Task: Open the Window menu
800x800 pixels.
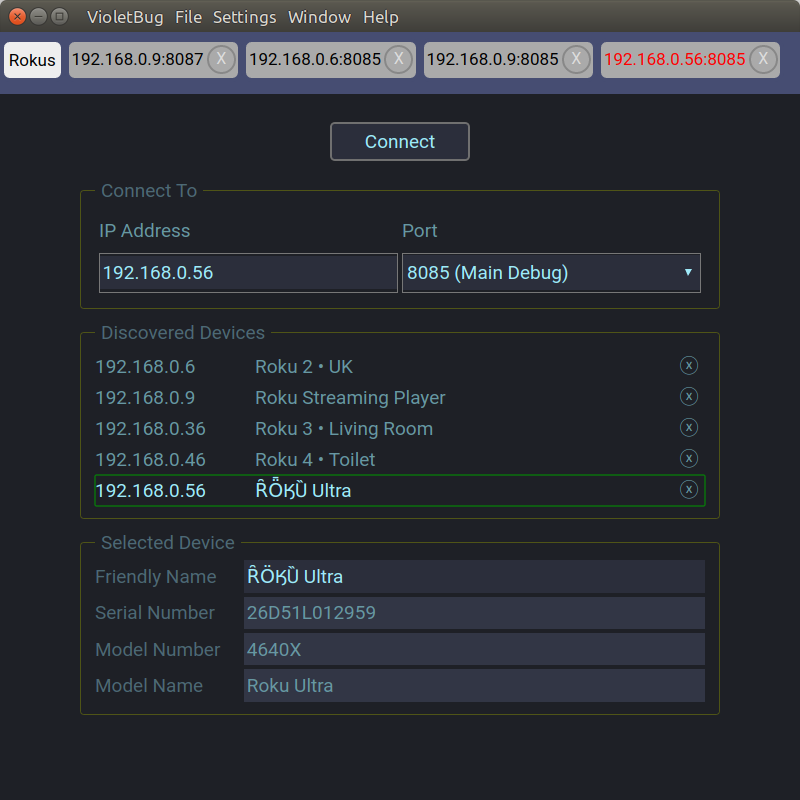Action: (319, 17)
